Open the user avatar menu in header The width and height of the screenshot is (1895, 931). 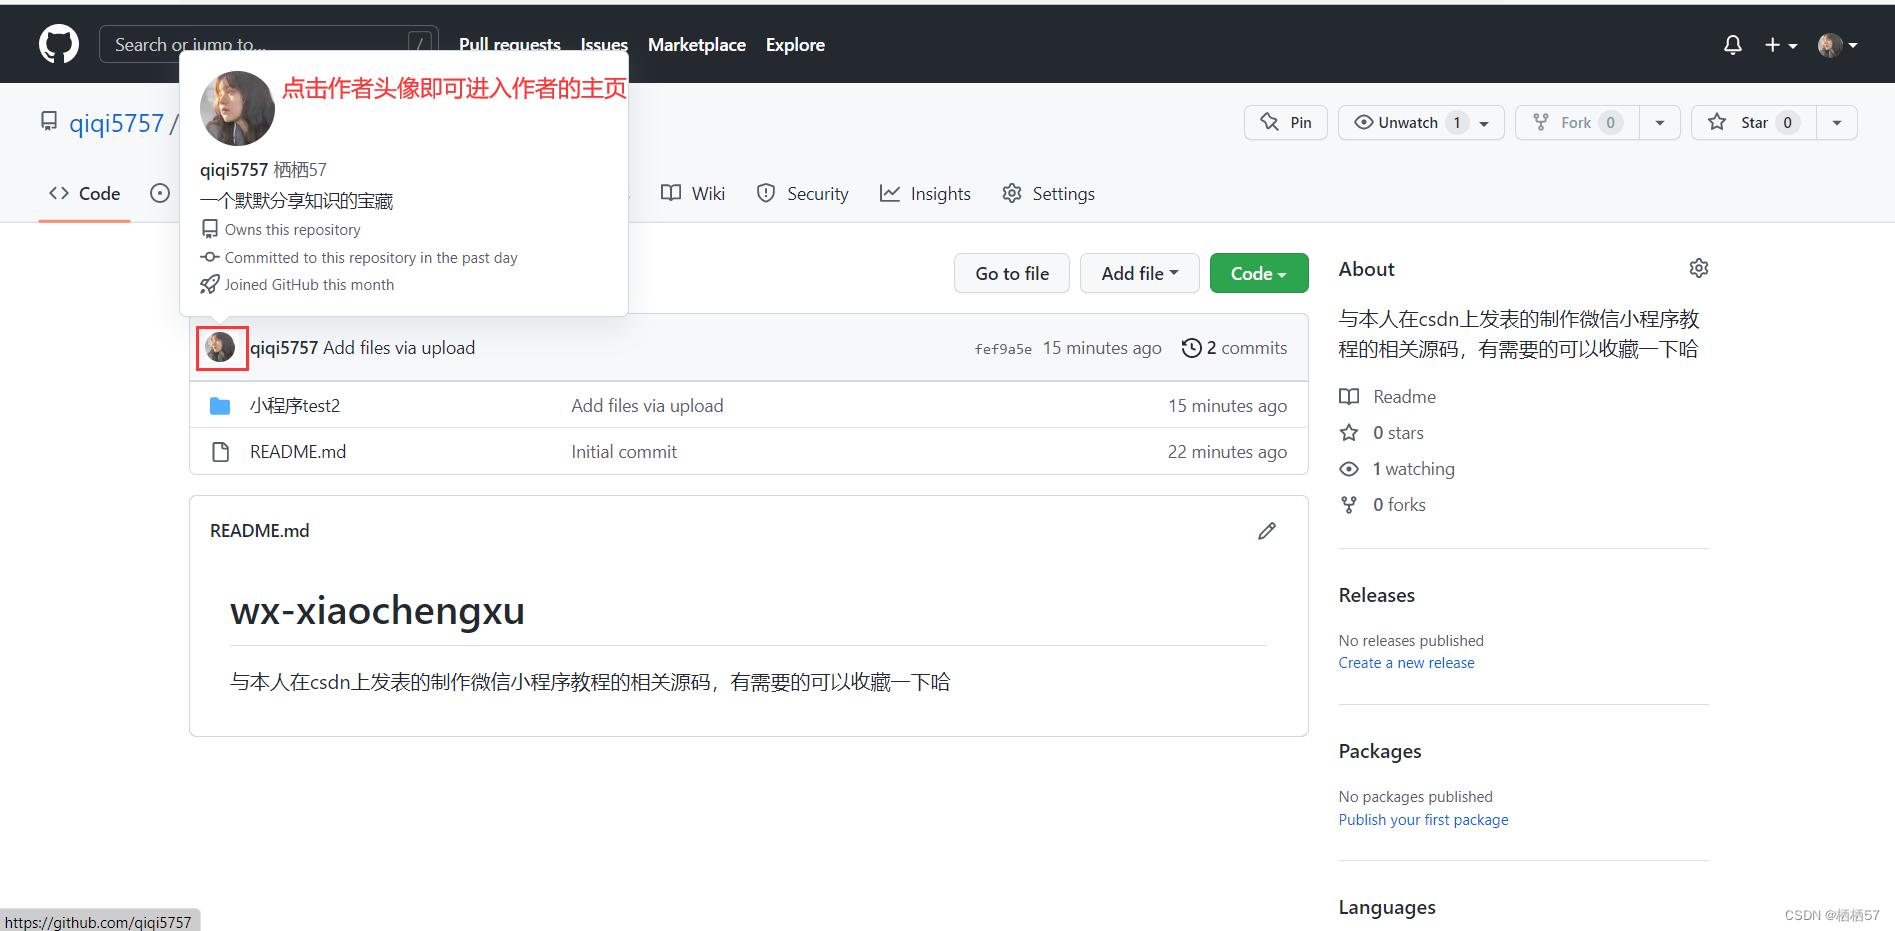(1837, 45)
